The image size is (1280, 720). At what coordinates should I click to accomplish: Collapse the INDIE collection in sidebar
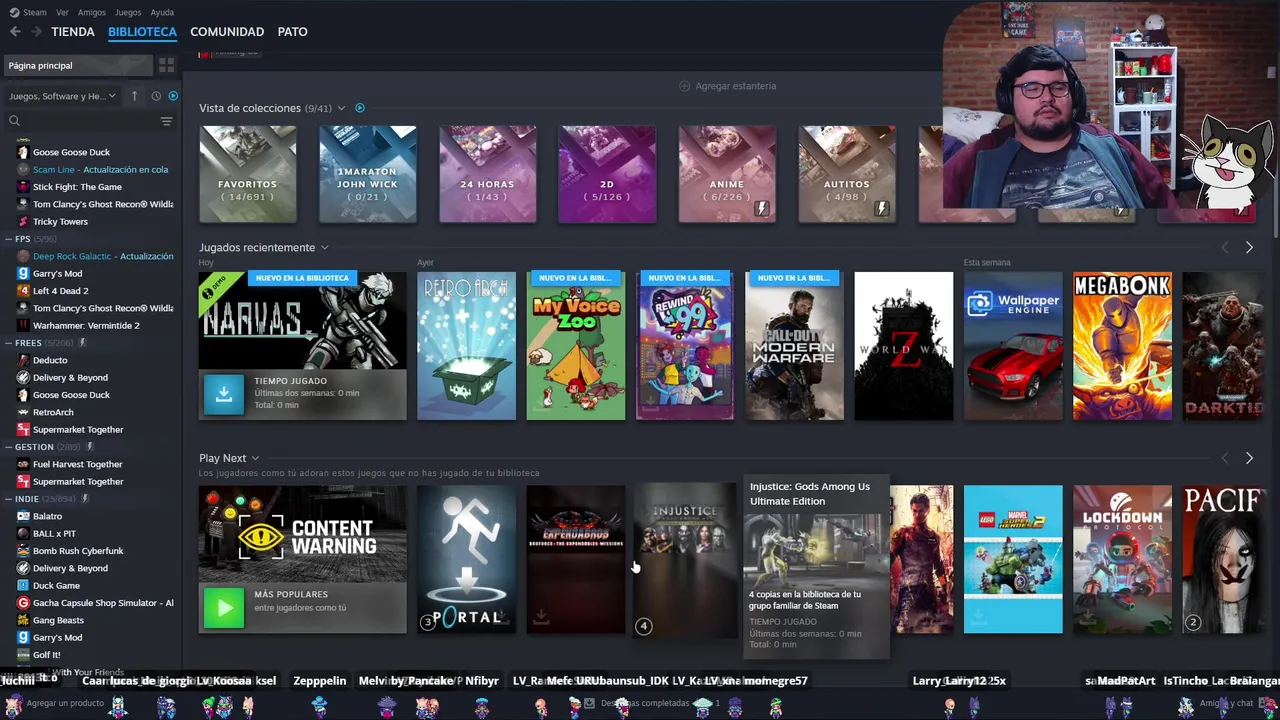click(x=9, y=499)
